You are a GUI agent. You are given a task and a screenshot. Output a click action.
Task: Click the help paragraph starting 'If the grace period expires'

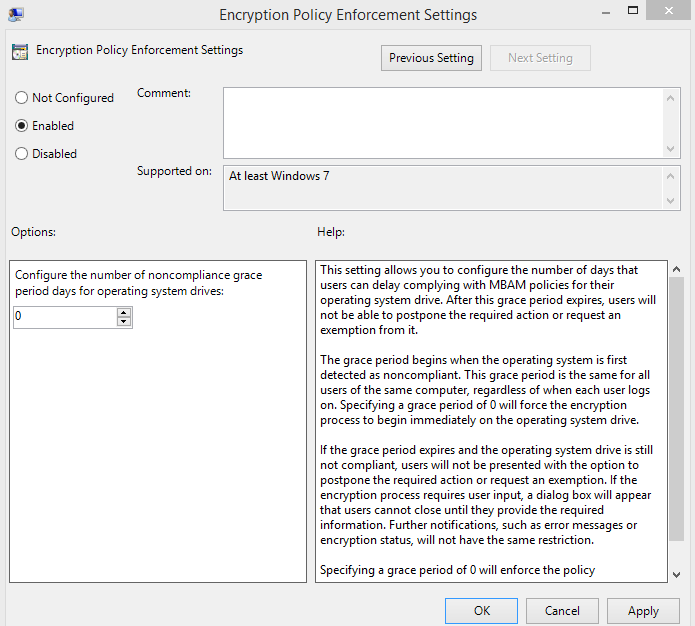point(486,495)
